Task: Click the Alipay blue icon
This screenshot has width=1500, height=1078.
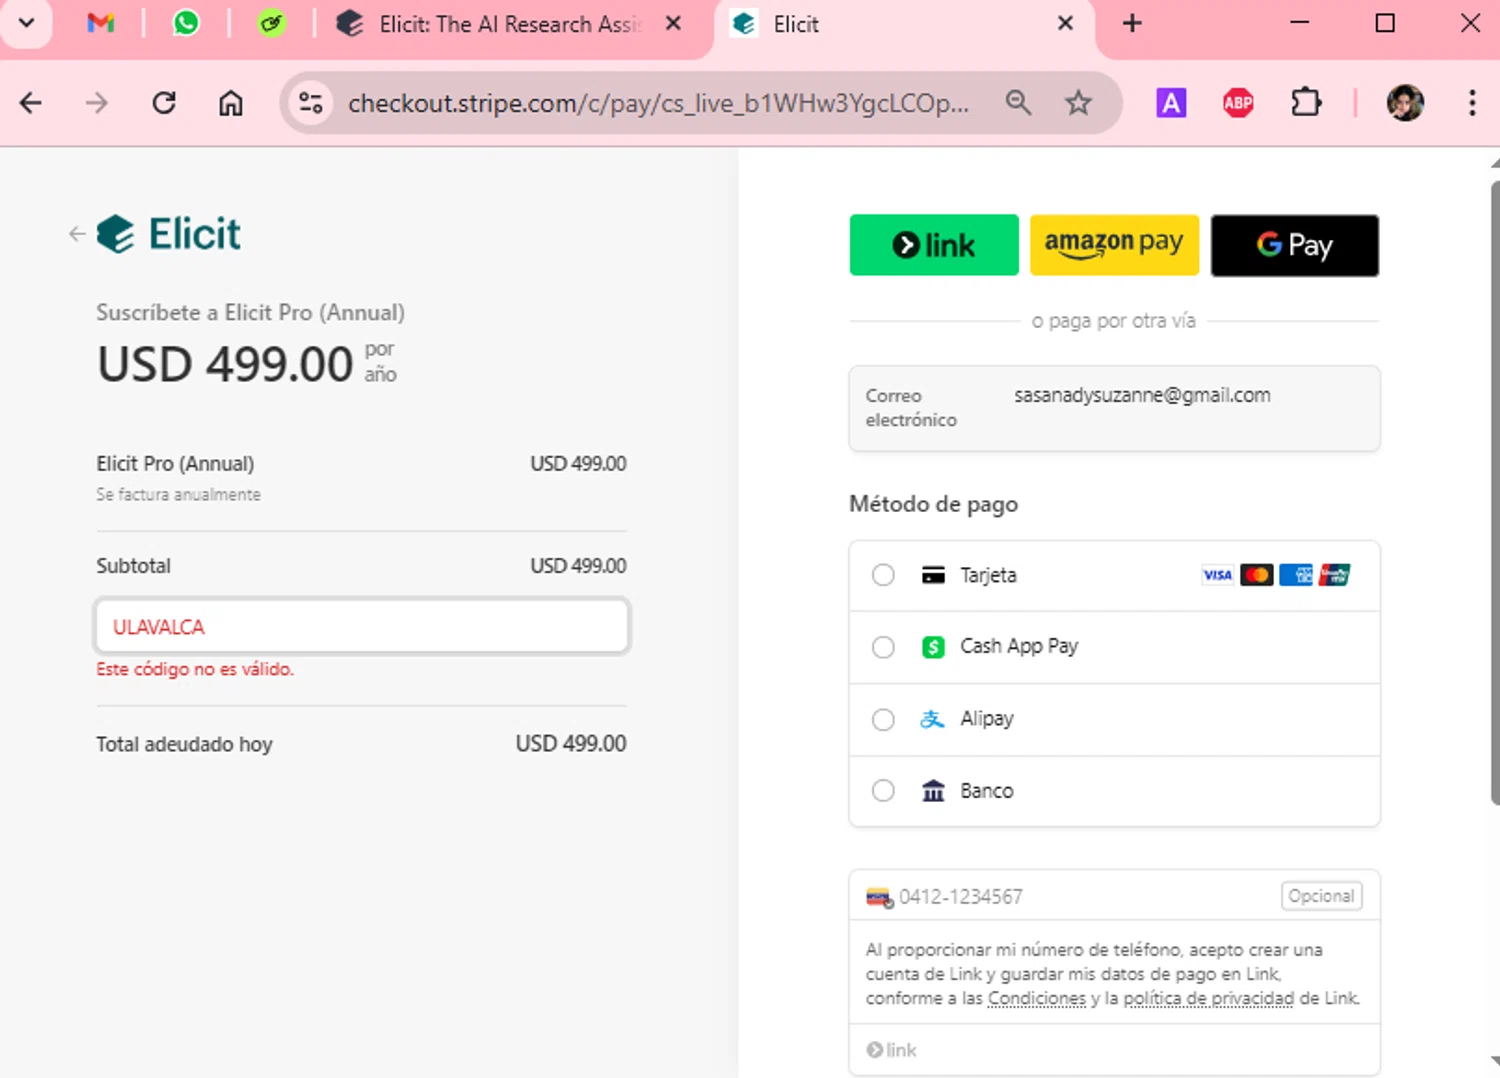Action: (x=932, y=719)
